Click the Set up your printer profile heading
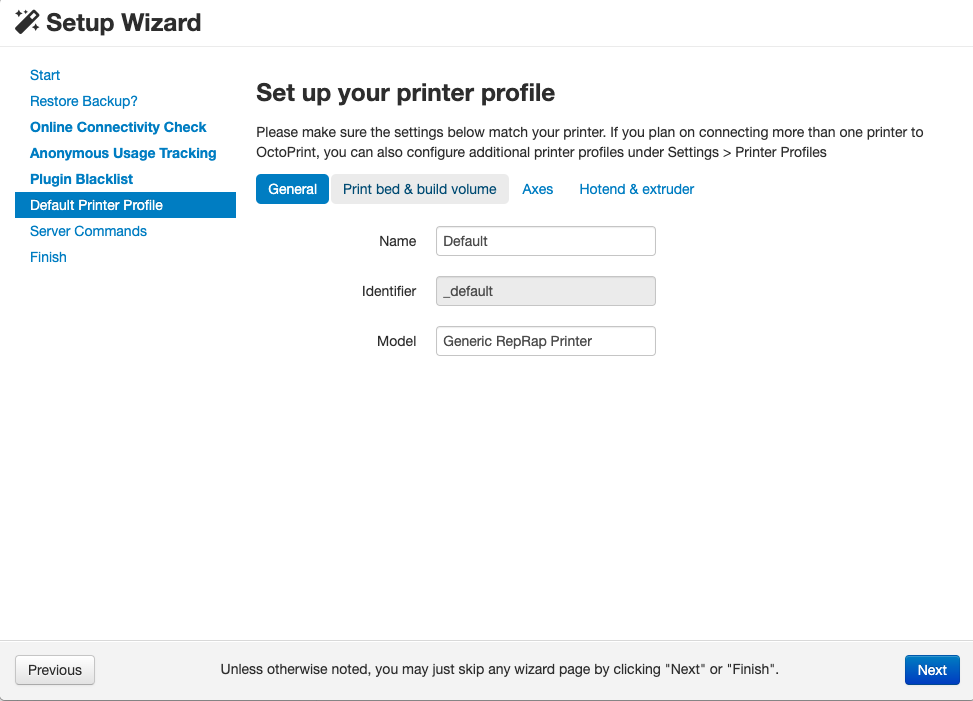973x701 pixels. tap(405, 93)
